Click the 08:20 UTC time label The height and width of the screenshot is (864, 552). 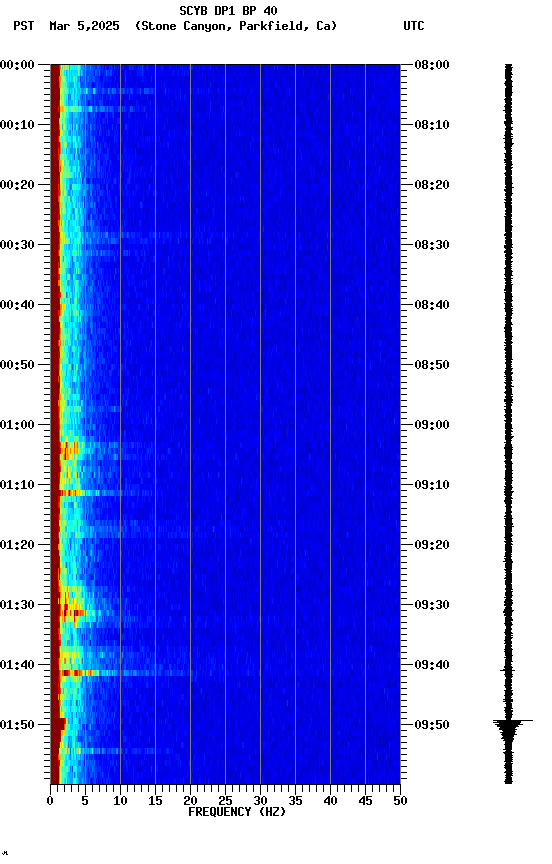click(432, 185)
